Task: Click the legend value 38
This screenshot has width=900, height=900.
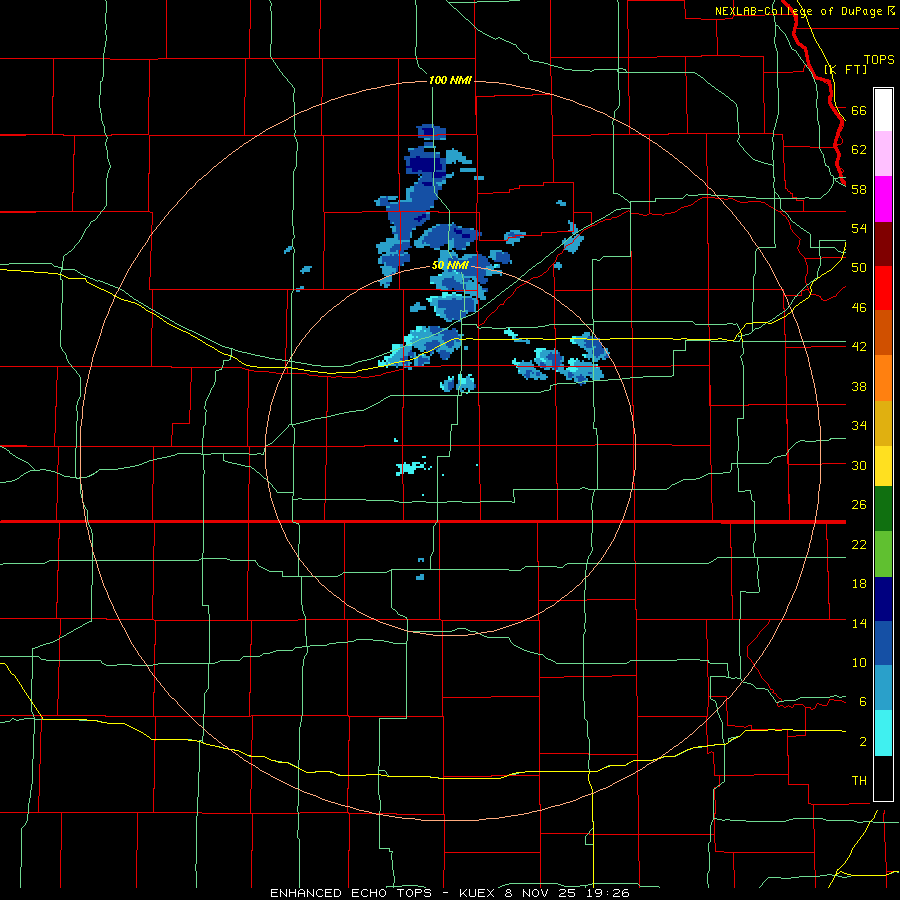Action: click(x=859, y=386)
